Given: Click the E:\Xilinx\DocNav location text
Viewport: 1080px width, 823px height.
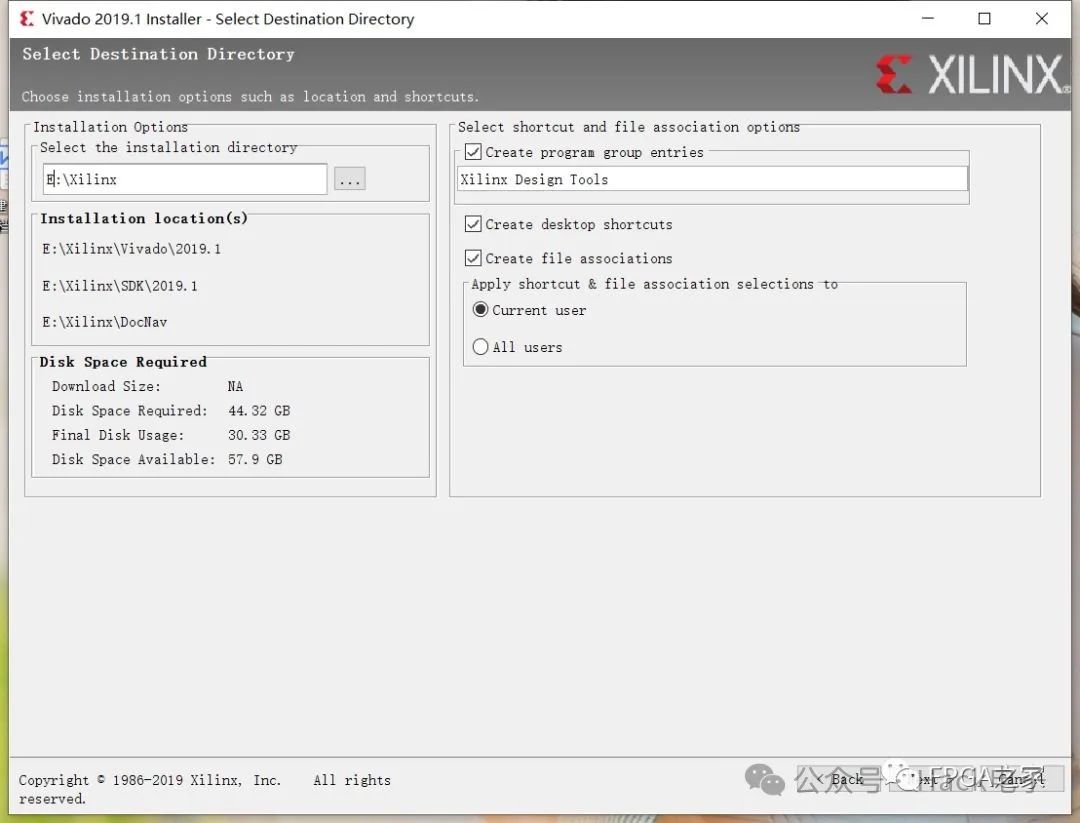Looking at the screenshot, I should 105,322.
